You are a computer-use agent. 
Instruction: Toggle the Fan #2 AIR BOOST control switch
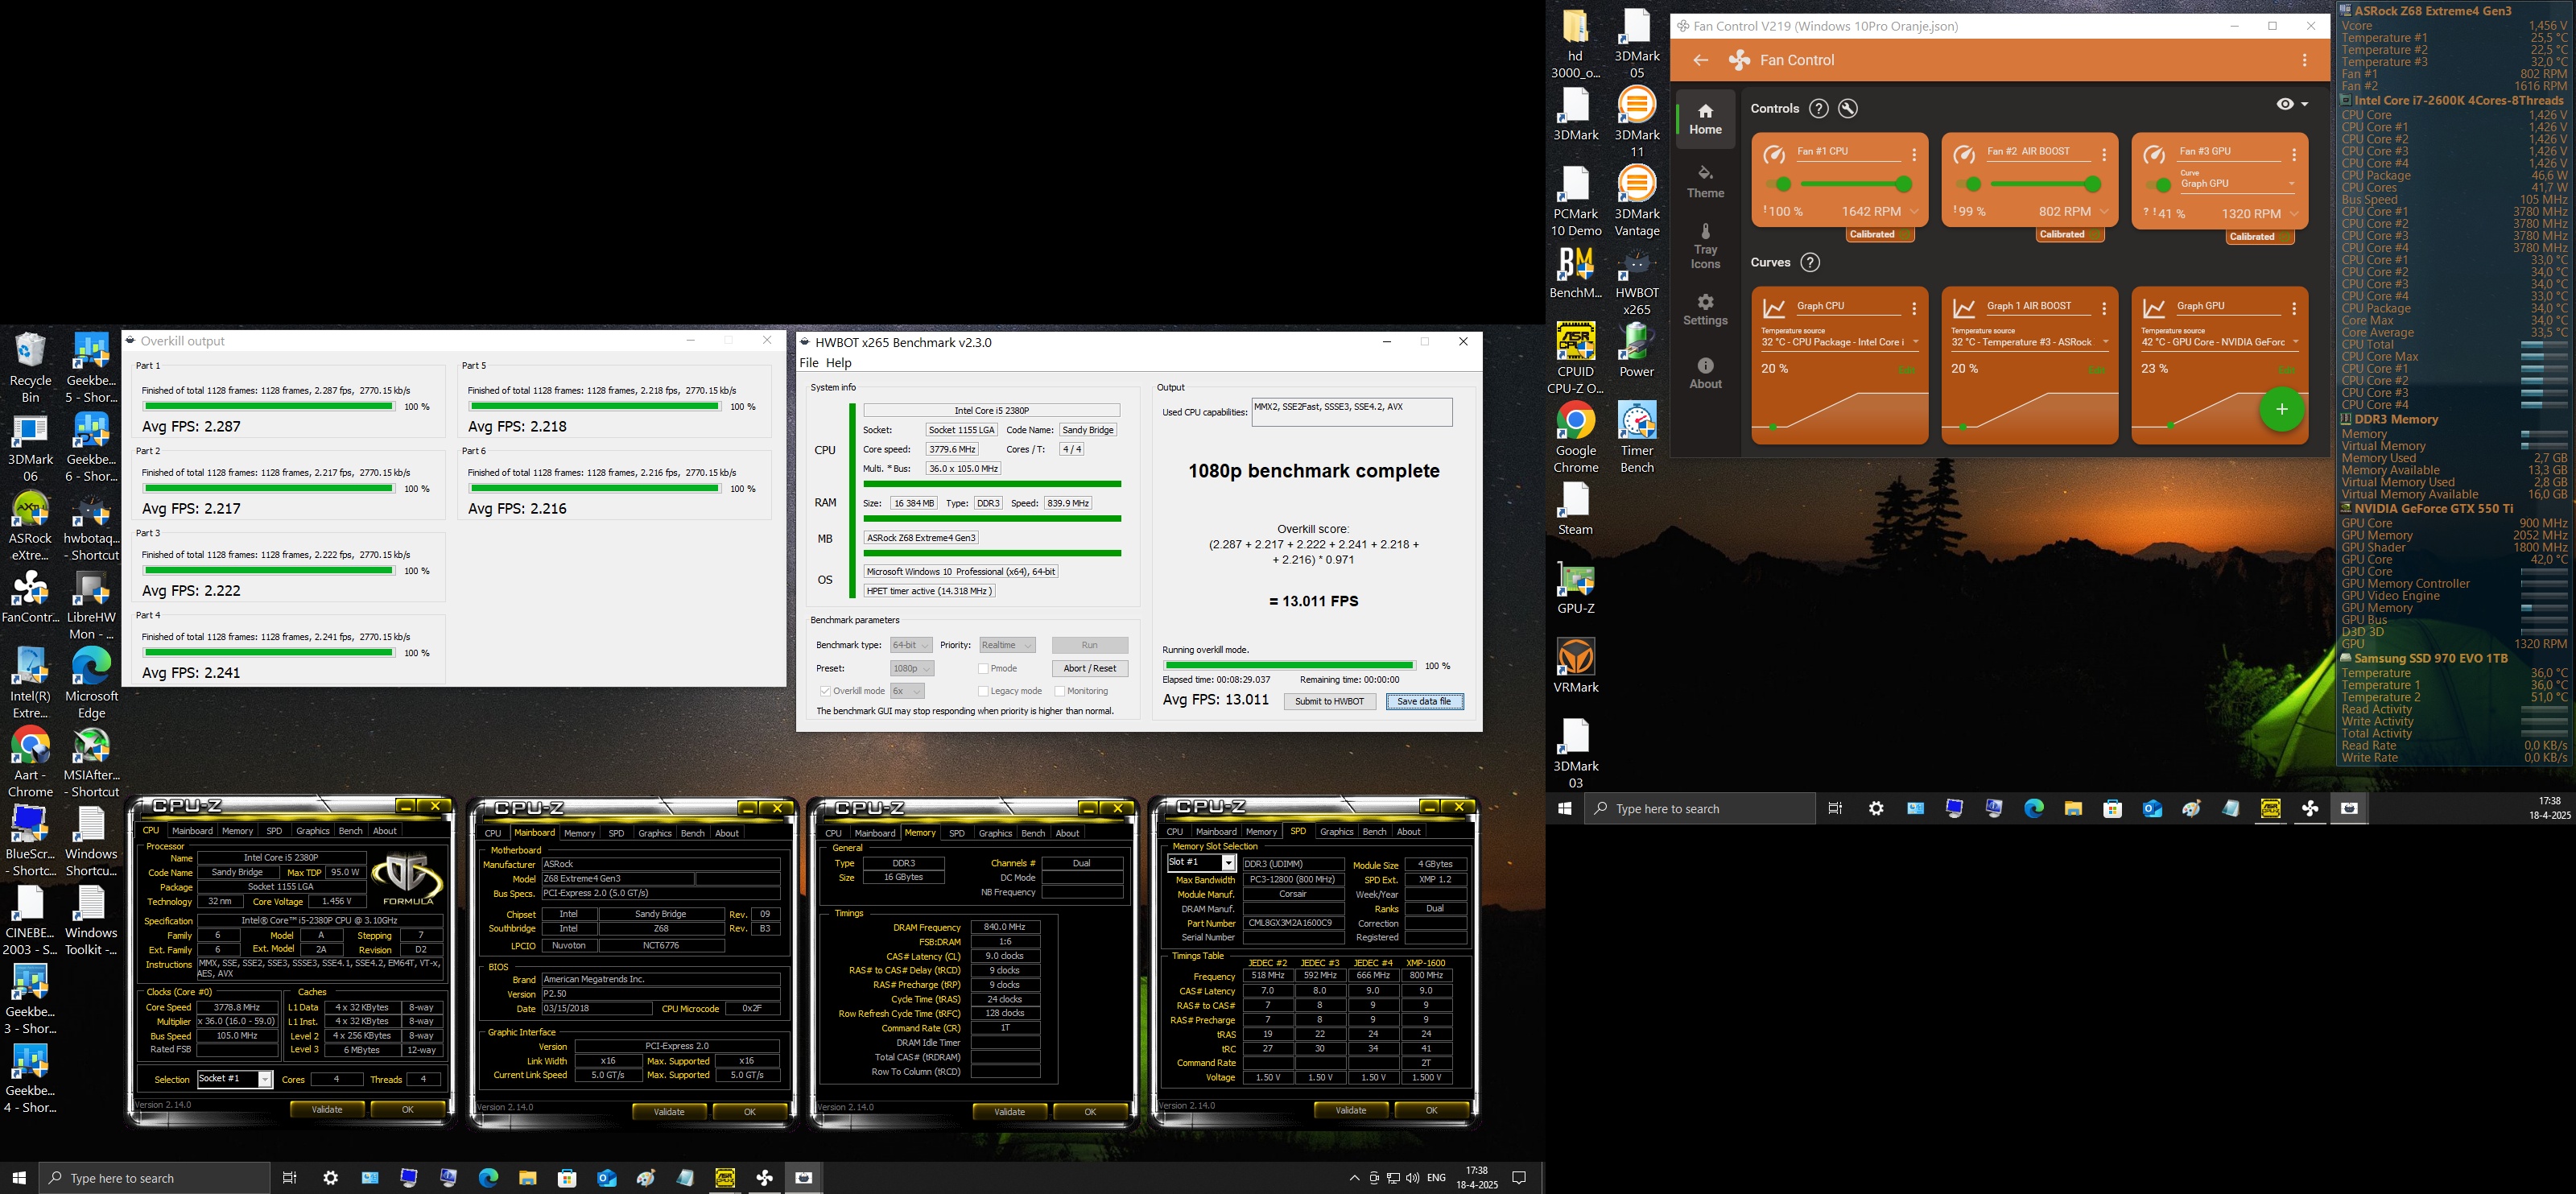click(x=1968, y=185)
